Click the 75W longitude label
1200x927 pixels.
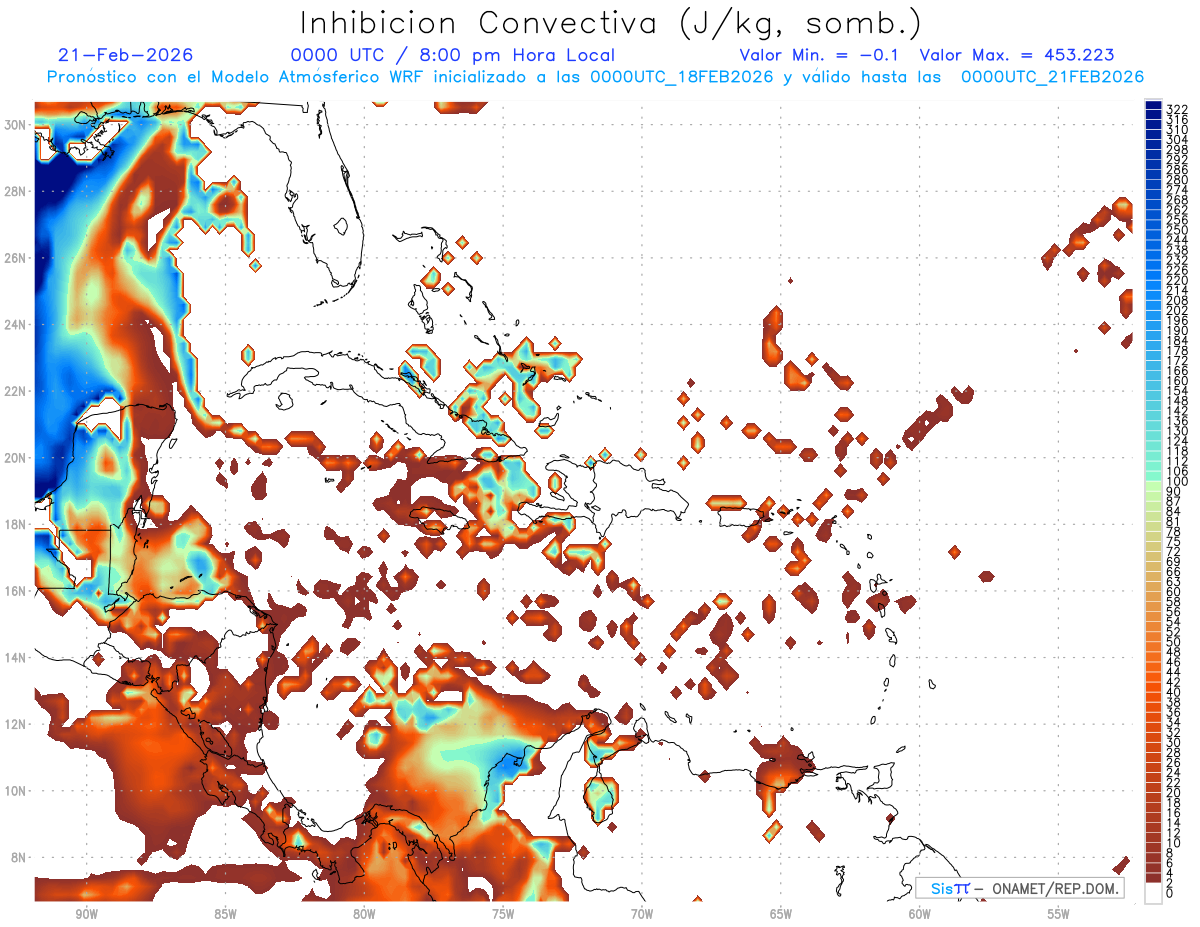click(x=503, y=914)
